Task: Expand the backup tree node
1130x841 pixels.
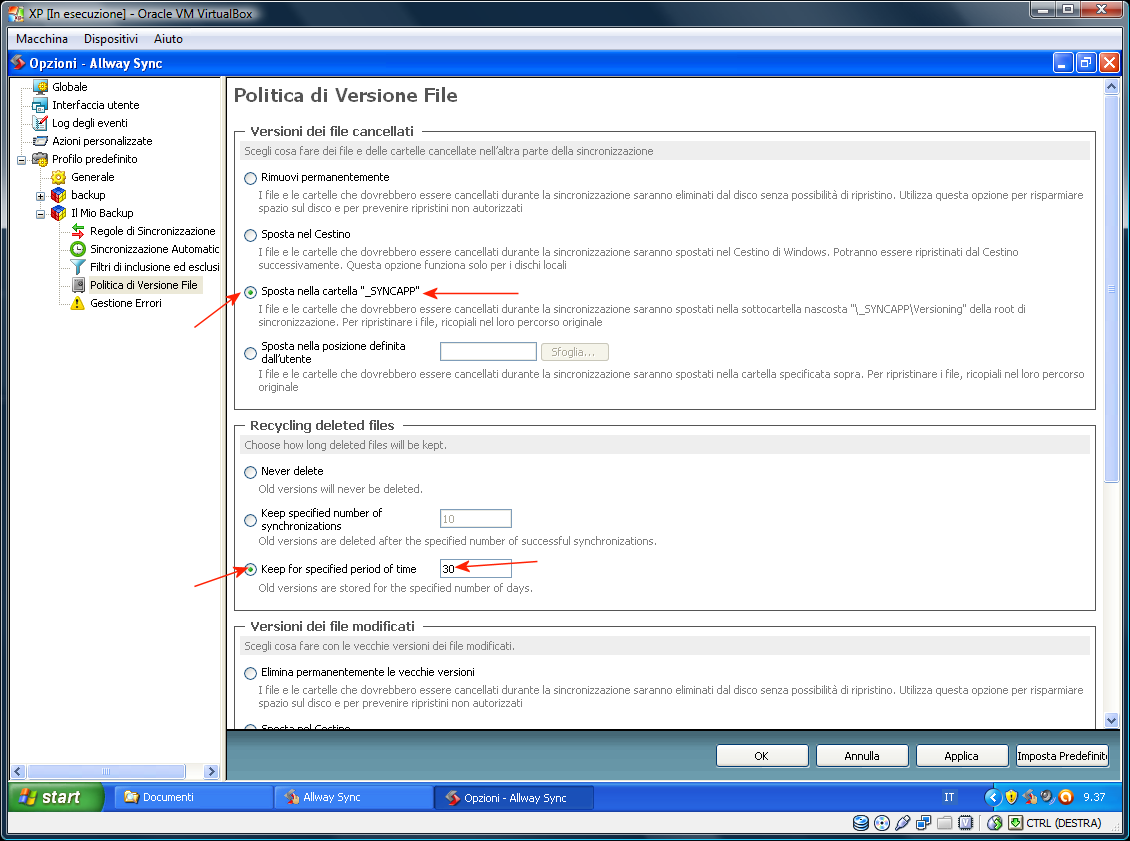Action: click(40, 196)
